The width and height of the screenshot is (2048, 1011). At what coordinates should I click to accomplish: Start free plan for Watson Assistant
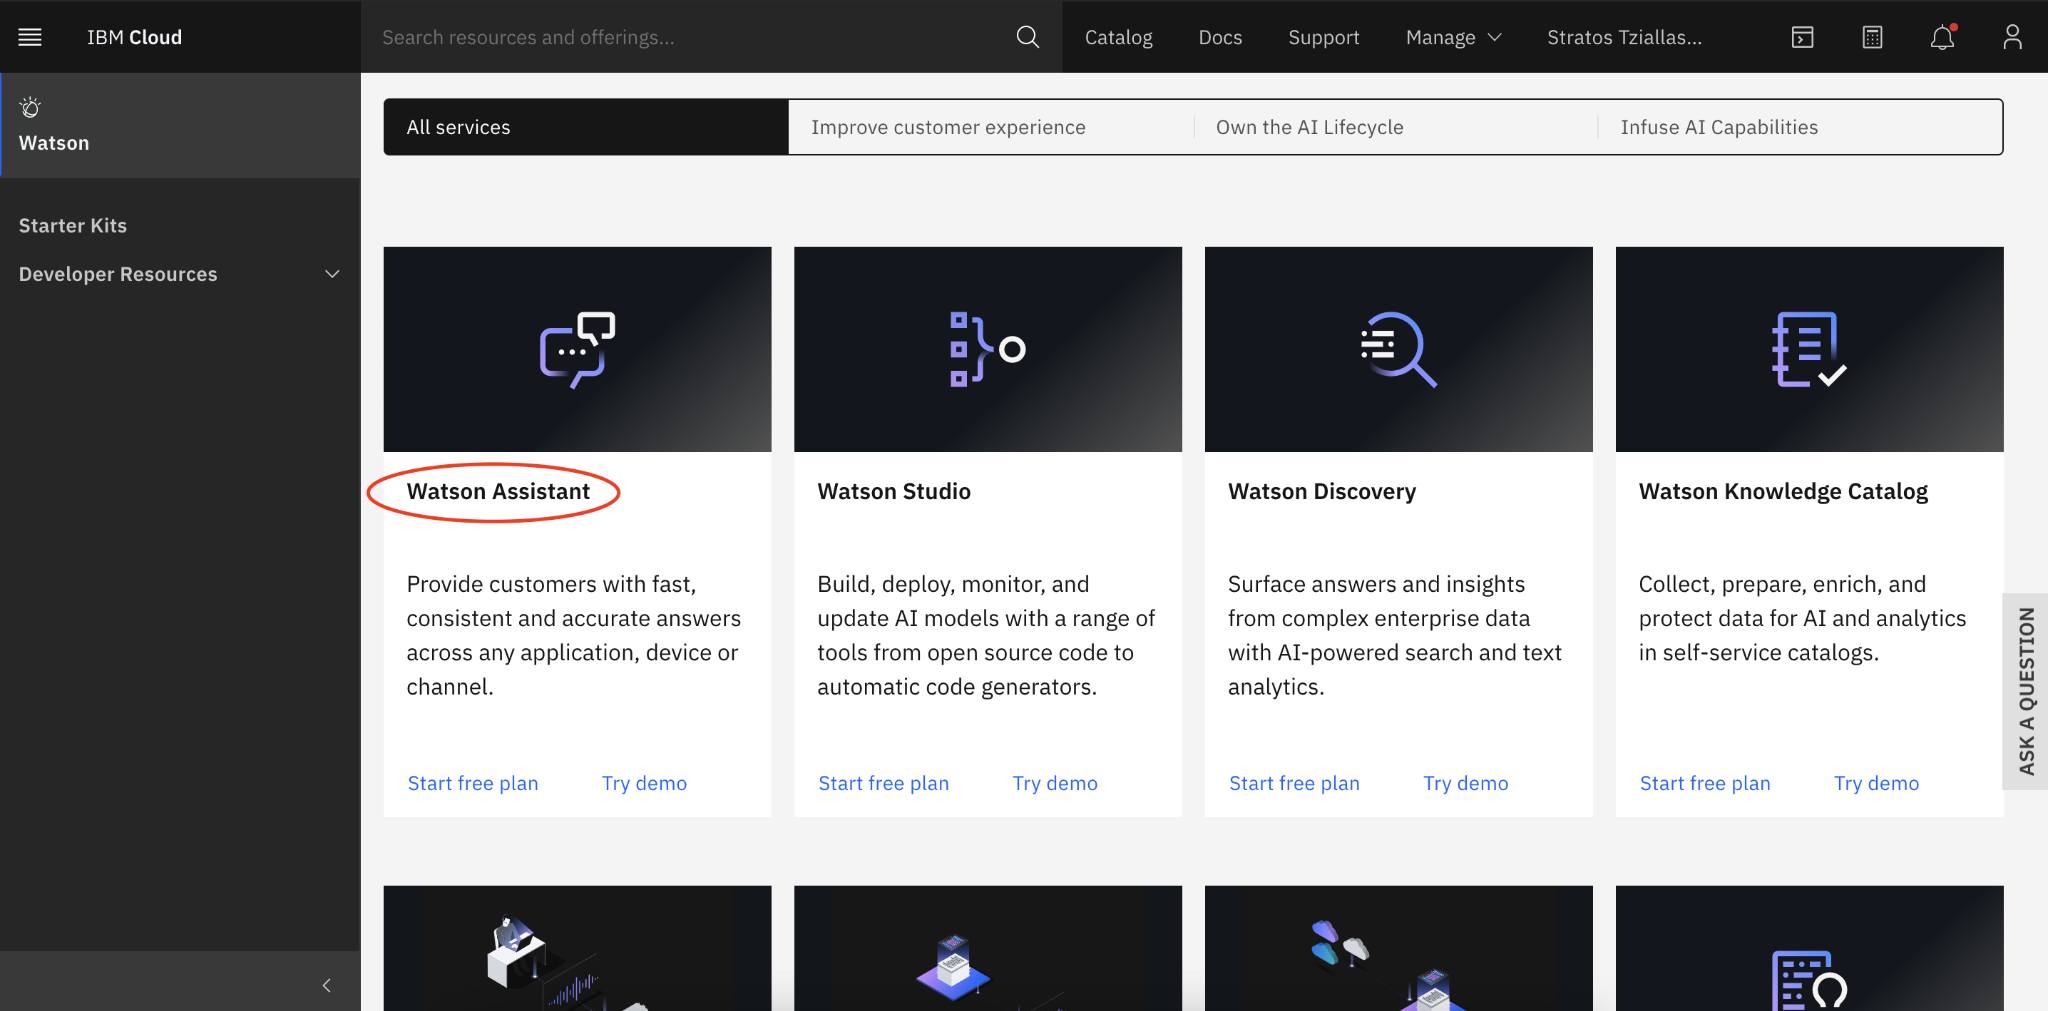tap(473, 783)
